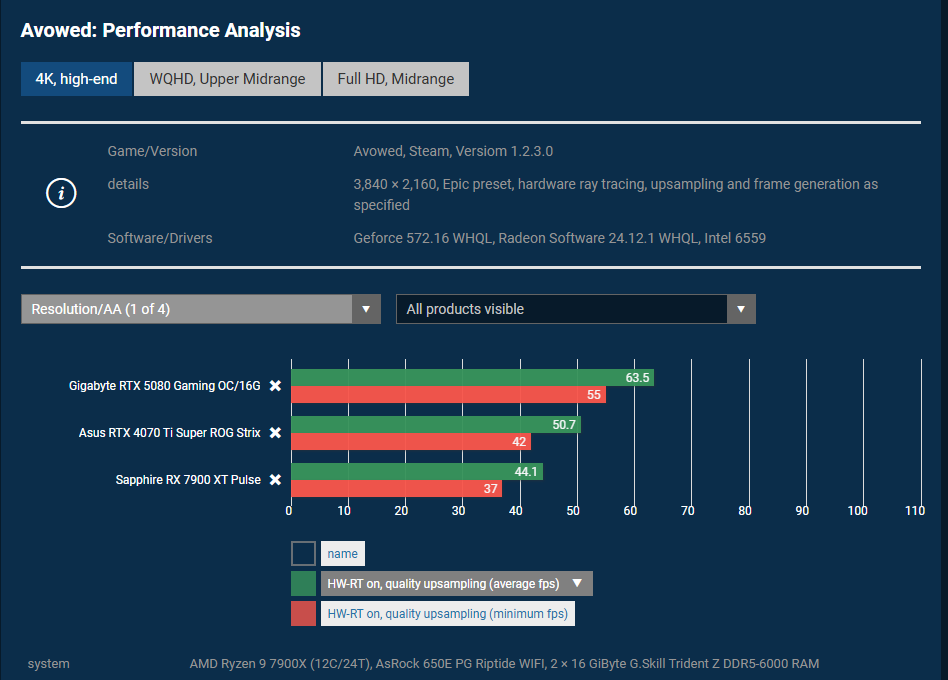This screenshot has width=948, height=680.
Task: Click the name sort button in legend
Action: pyautogui.click(x=343, y=554)
